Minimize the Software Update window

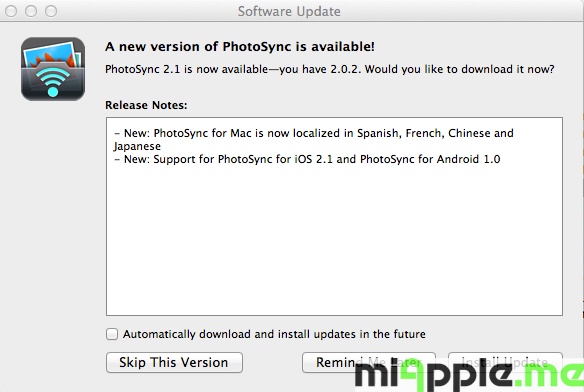31,11
